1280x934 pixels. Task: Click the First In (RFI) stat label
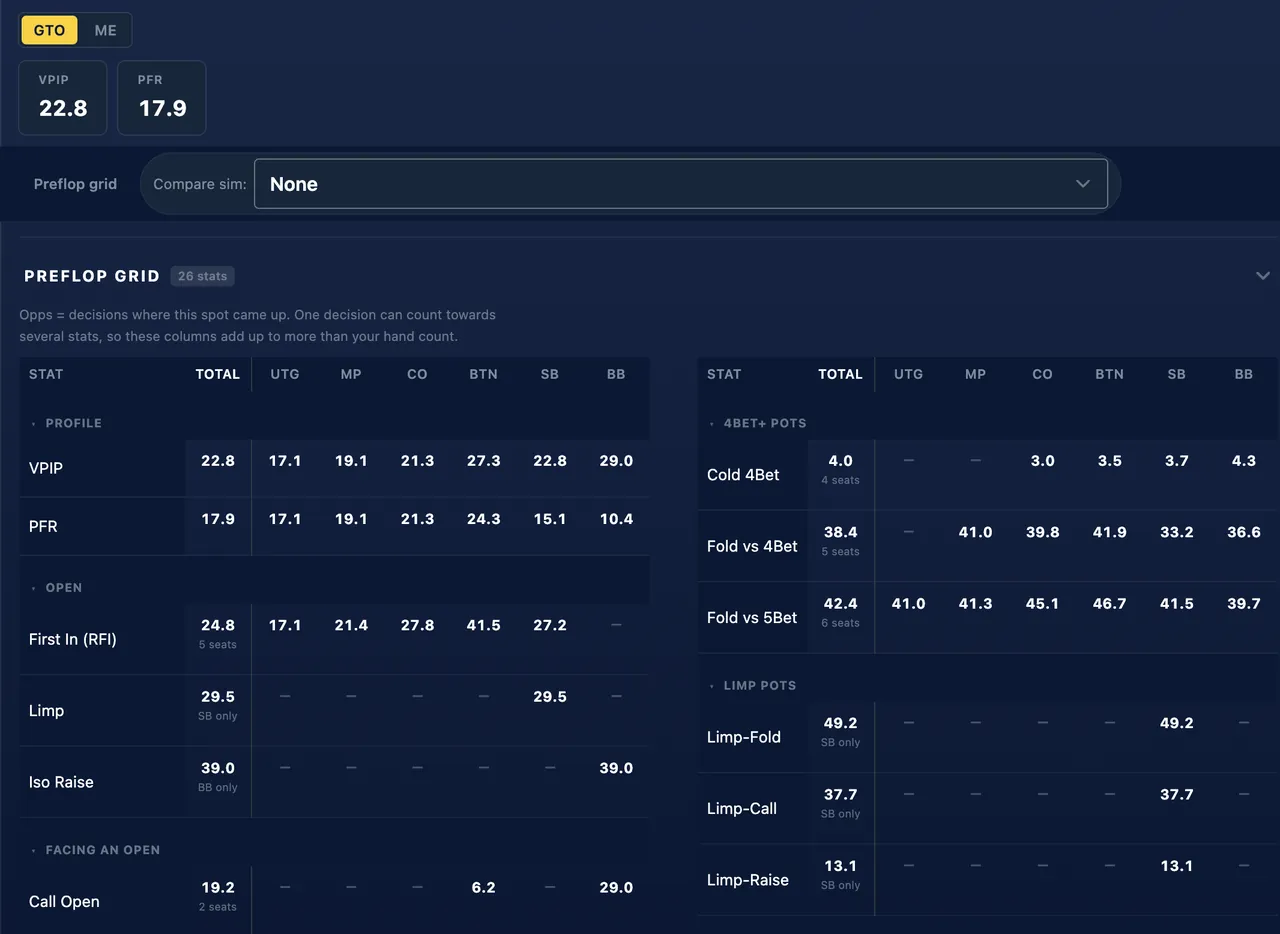coord(73,639)
